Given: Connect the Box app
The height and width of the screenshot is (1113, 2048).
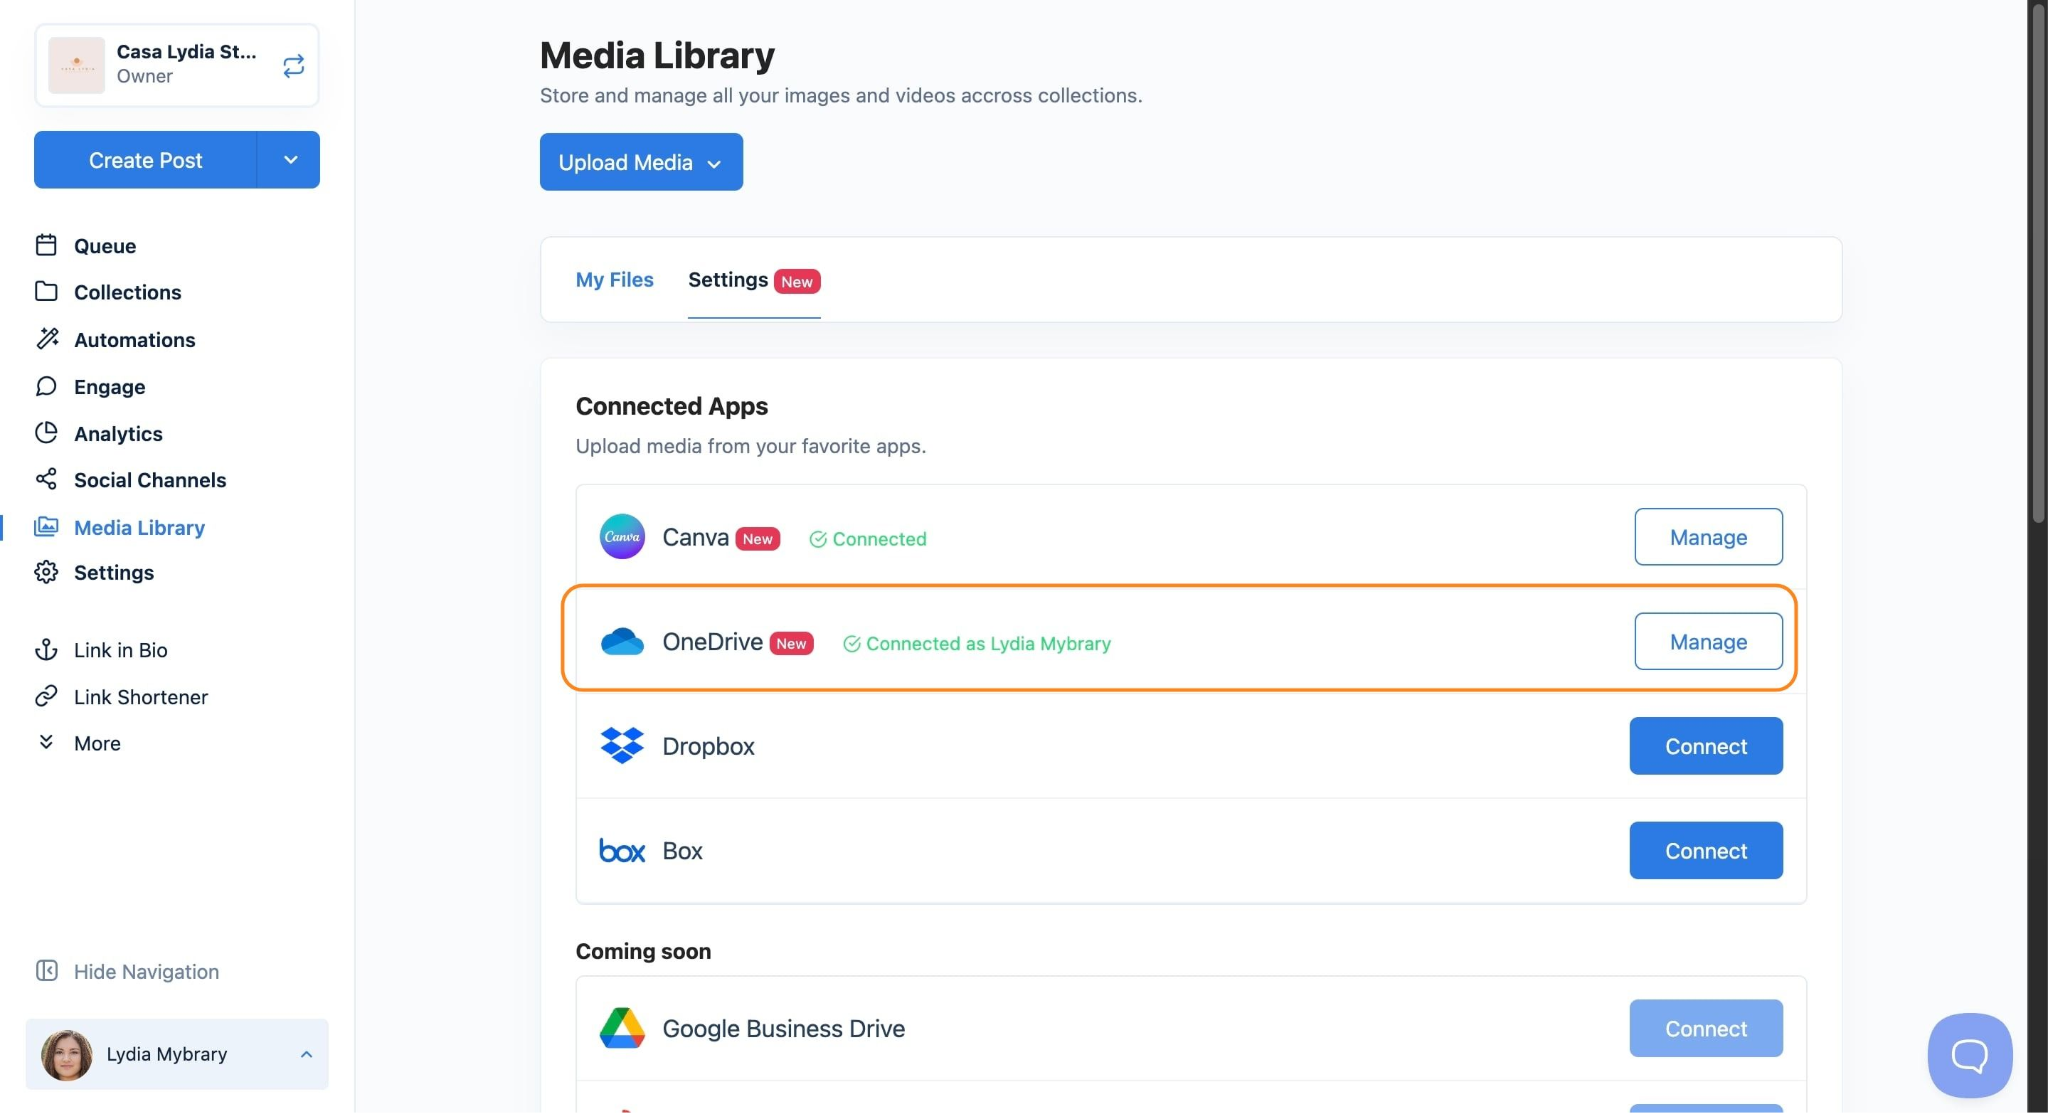Looking at the screenshot, I should click(1705, 851).
